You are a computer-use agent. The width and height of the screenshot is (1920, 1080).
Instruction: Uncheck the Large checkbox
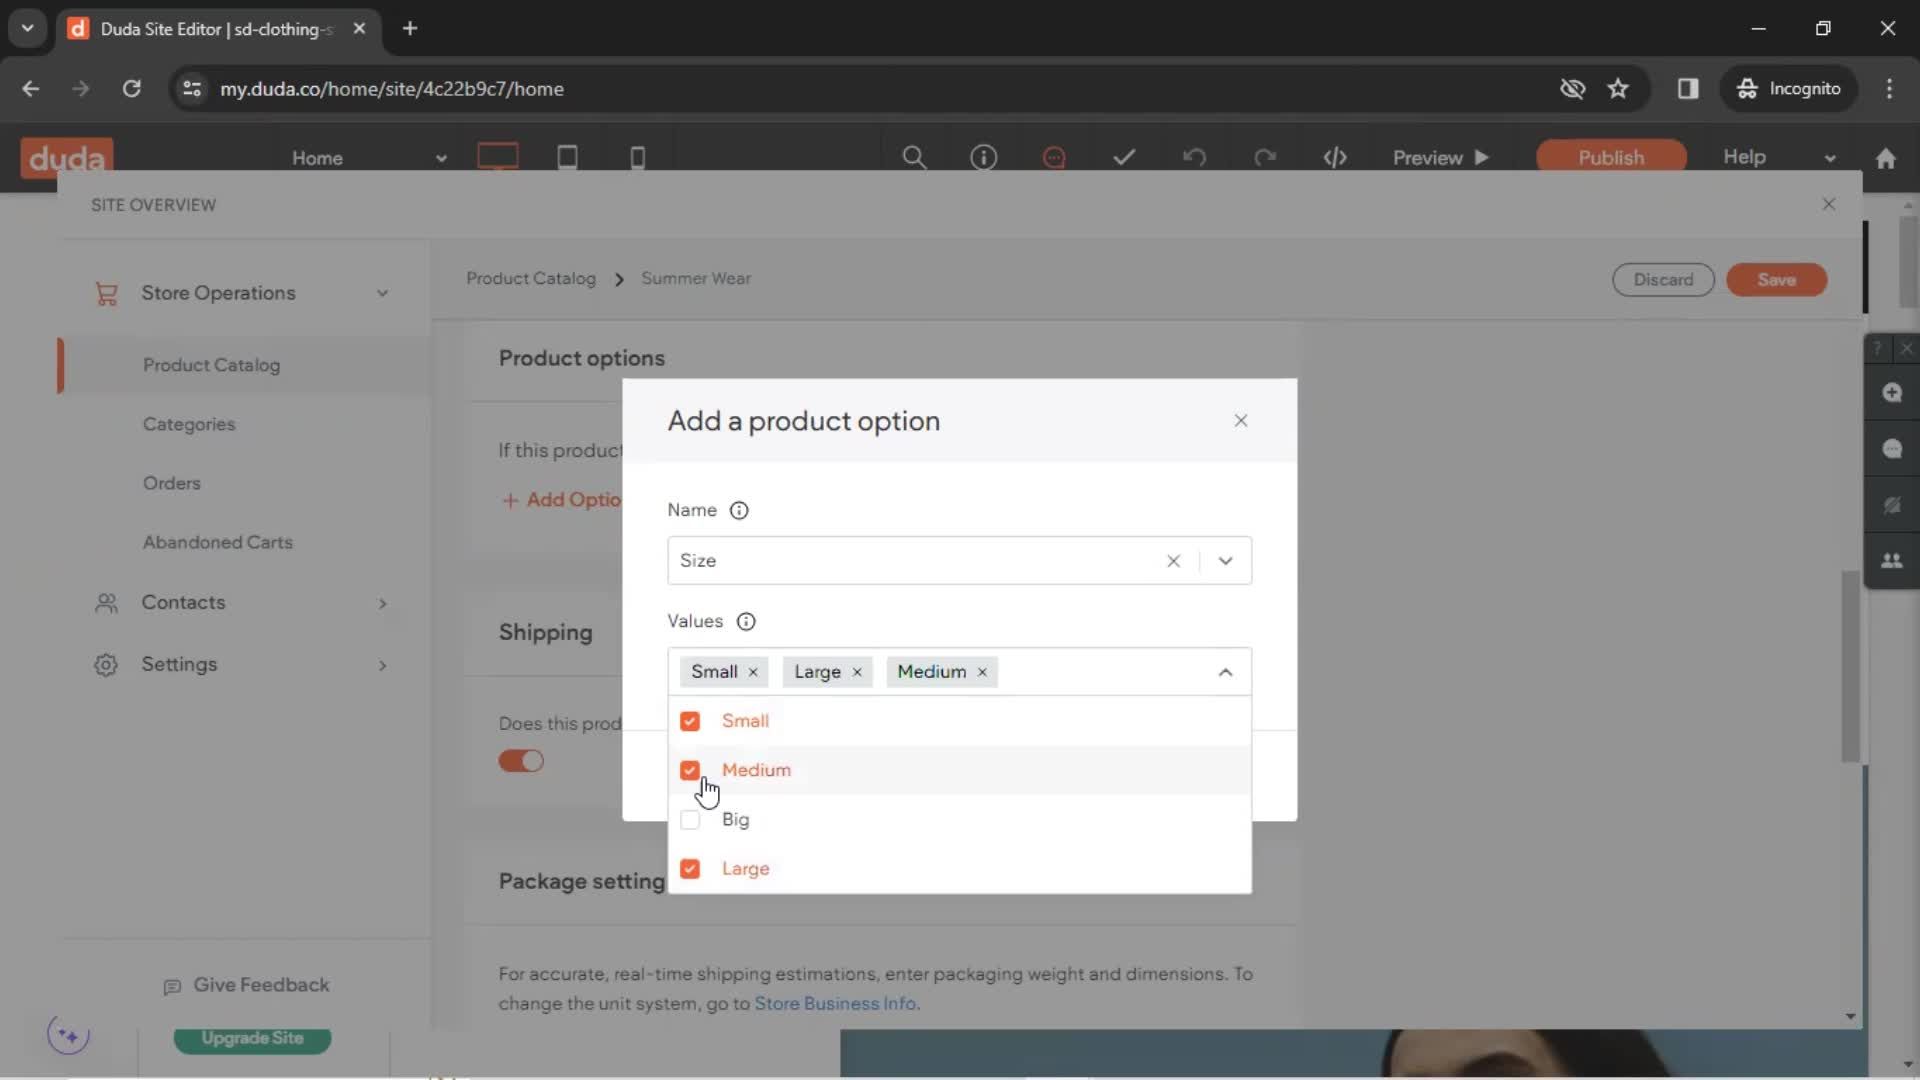[690, 869]
